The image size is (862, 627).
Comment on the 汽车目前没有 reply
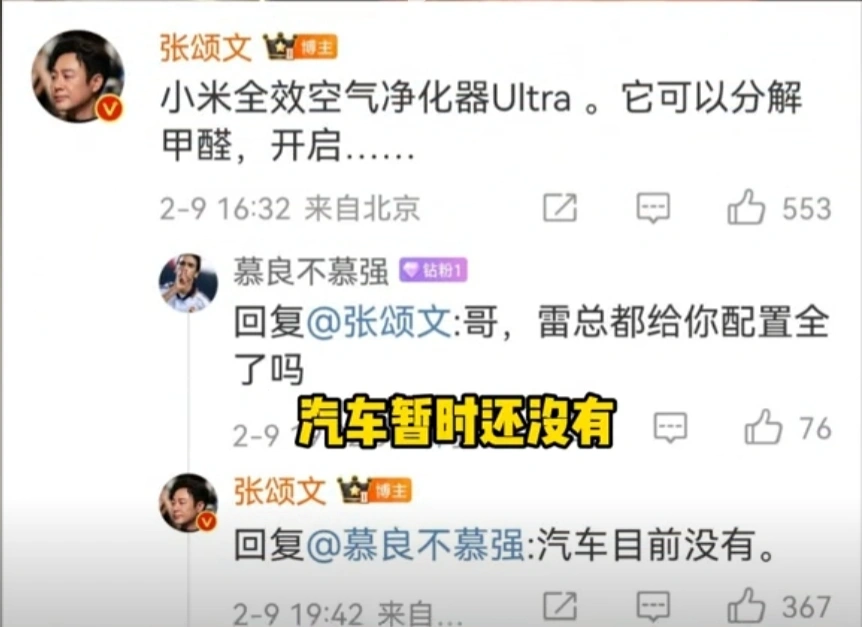(653, 606)
